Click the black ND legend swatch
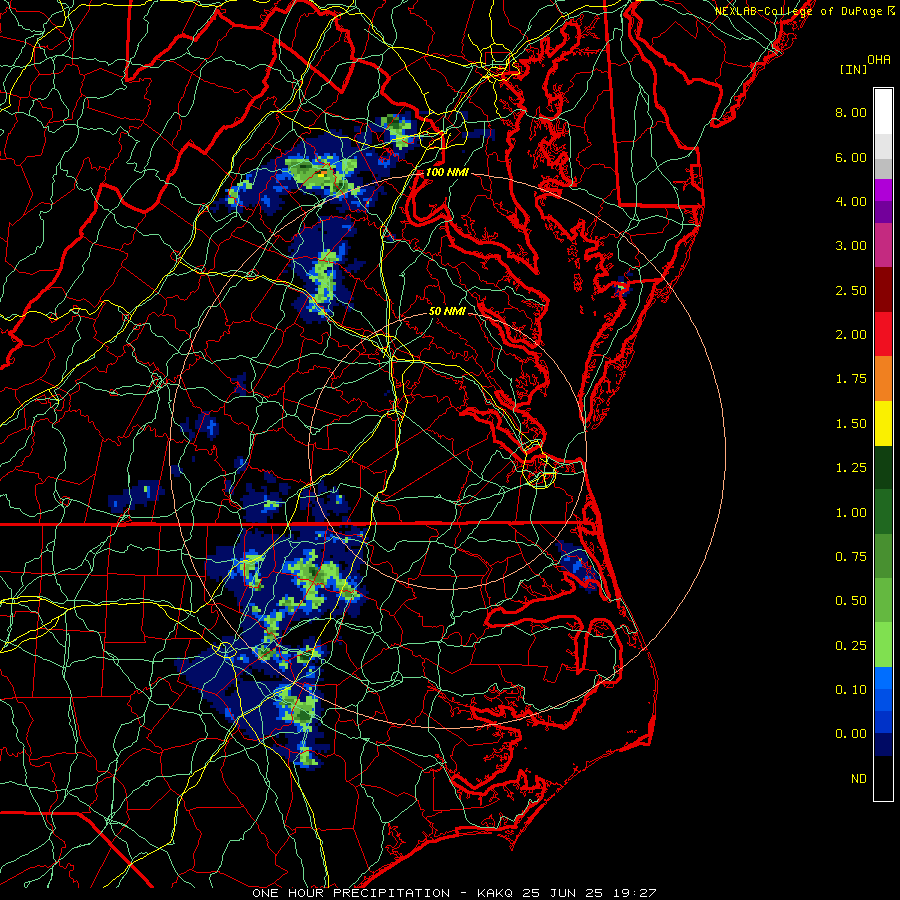 [x=883, y=778]
